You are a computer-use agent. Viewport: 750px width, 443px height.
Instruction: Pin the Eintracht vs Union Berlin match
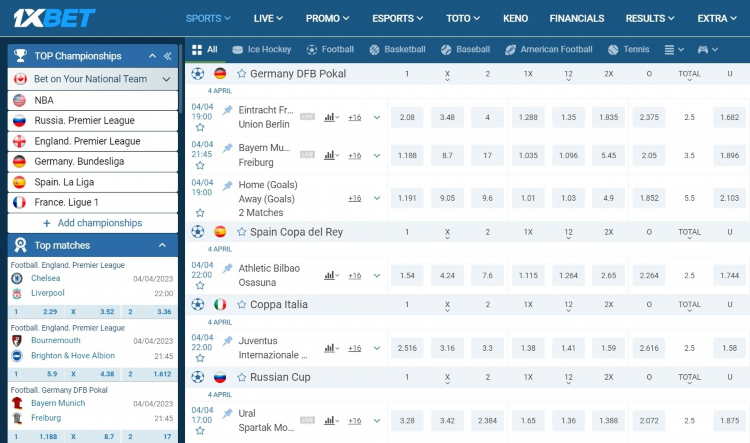click(228, 110)
